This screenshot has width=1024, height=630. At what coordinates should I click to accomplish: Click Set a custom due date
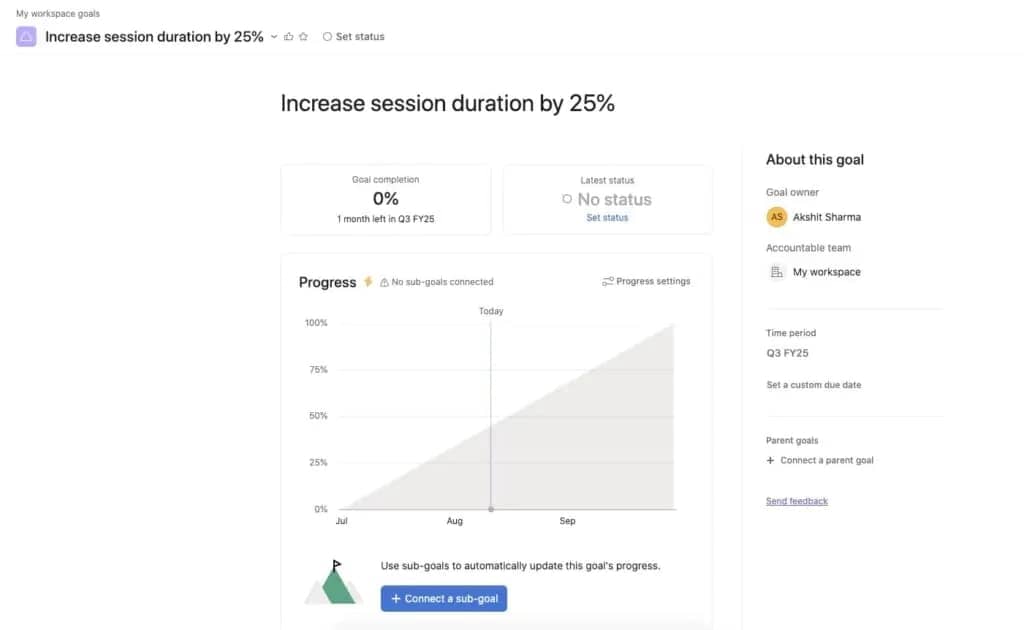coord(816,384)
